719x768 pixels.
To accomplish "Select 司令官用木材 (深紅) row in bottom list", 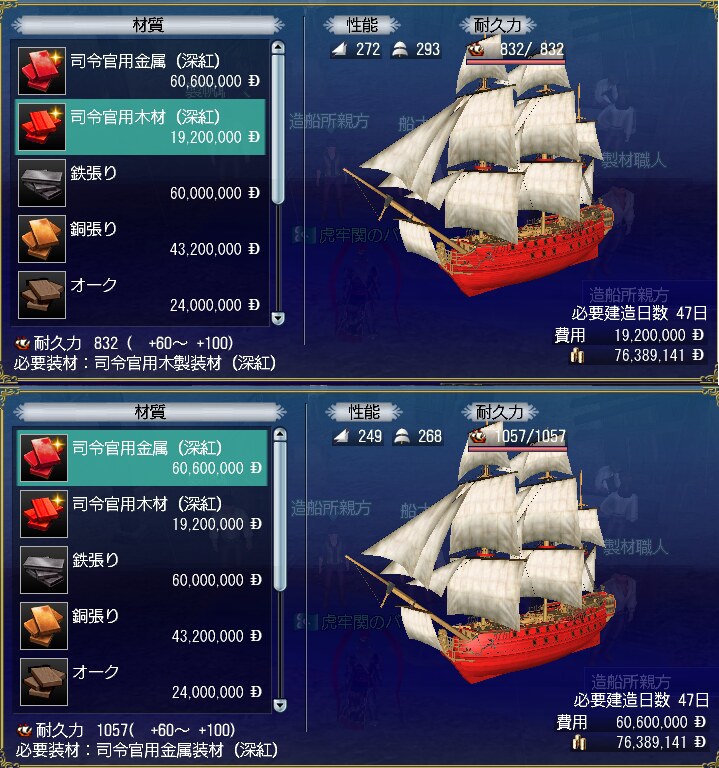I will coord(144,514).
